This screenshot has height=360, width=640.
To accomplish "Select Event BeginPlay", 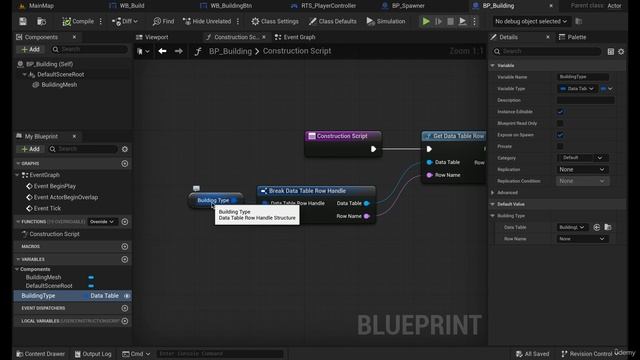I will point(55,186).
